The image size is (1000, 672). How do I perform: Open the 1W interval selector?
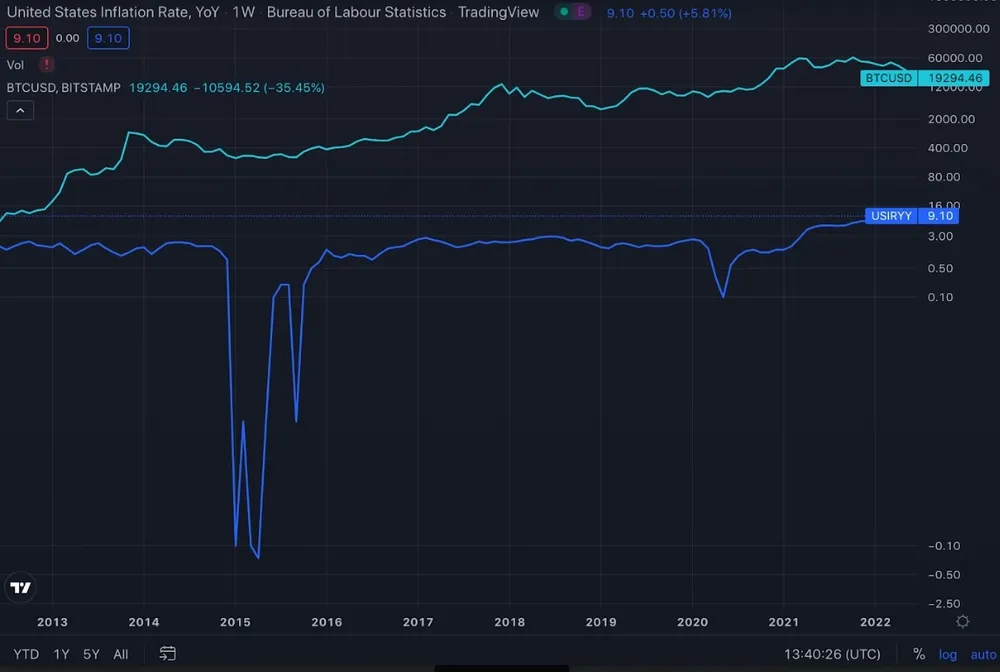(x=243, y=13)
